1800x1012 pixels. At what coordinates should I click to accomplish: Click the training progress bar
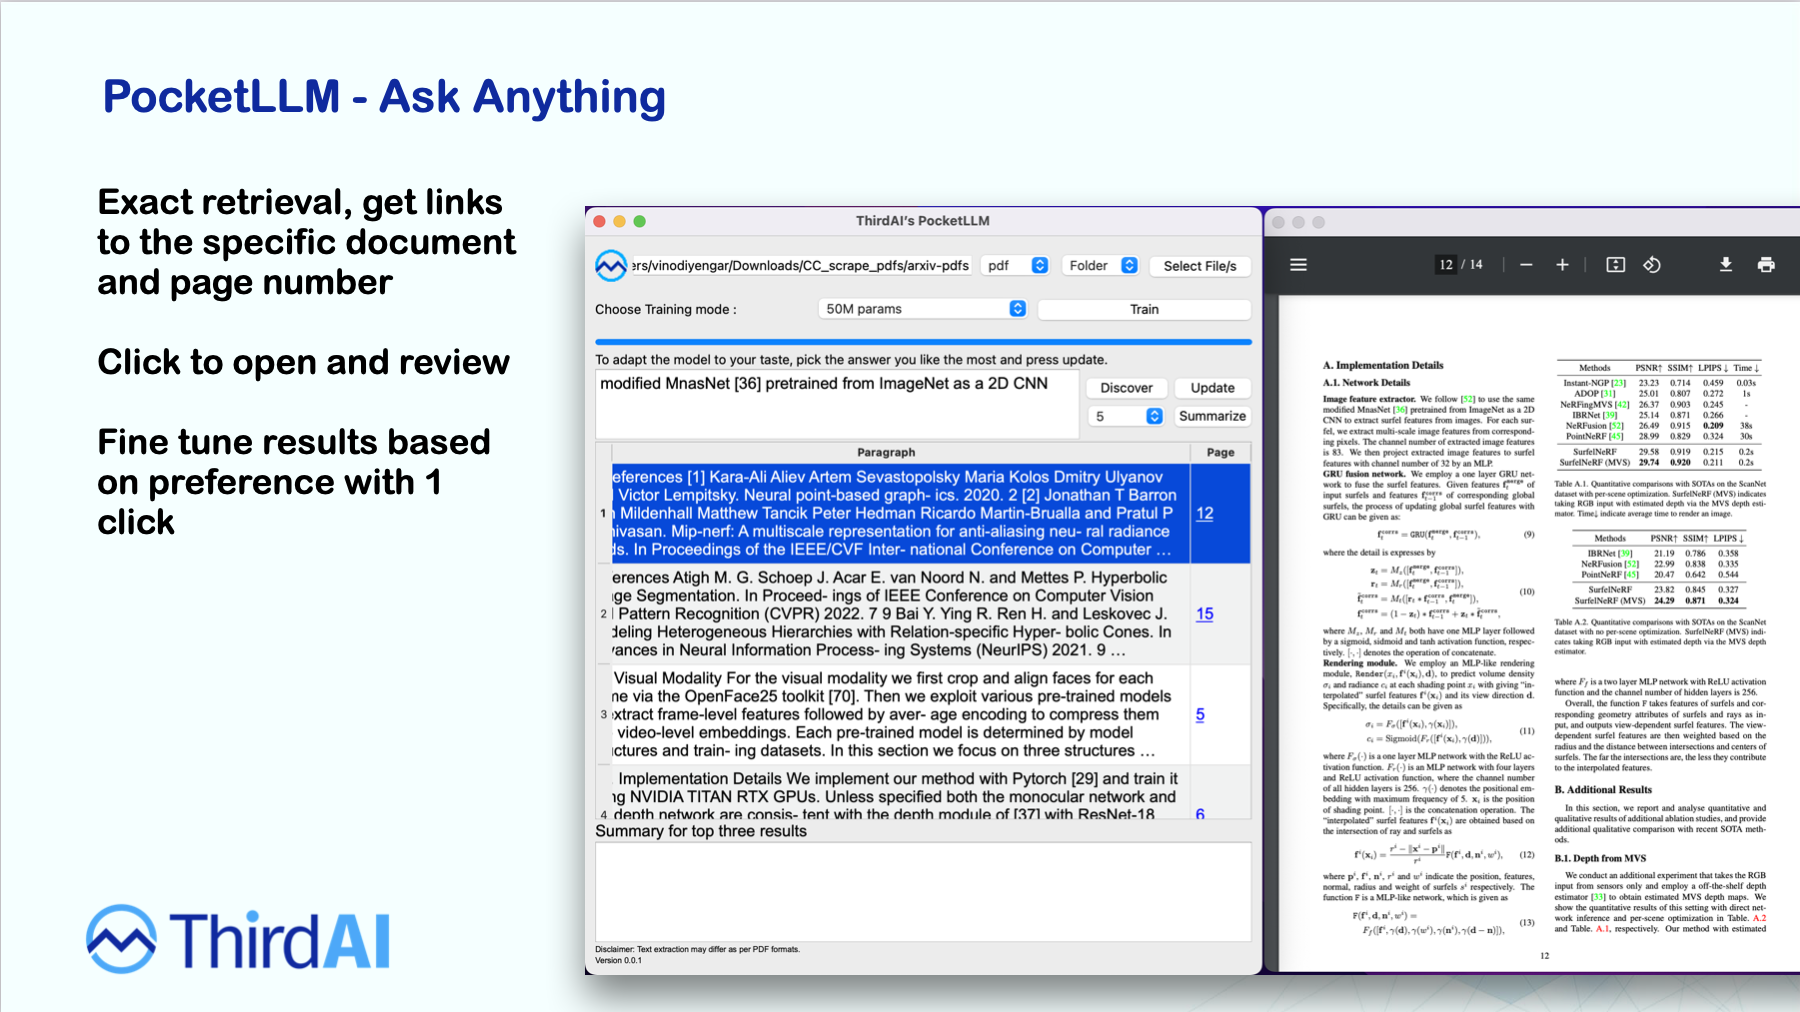click(923, 342)
